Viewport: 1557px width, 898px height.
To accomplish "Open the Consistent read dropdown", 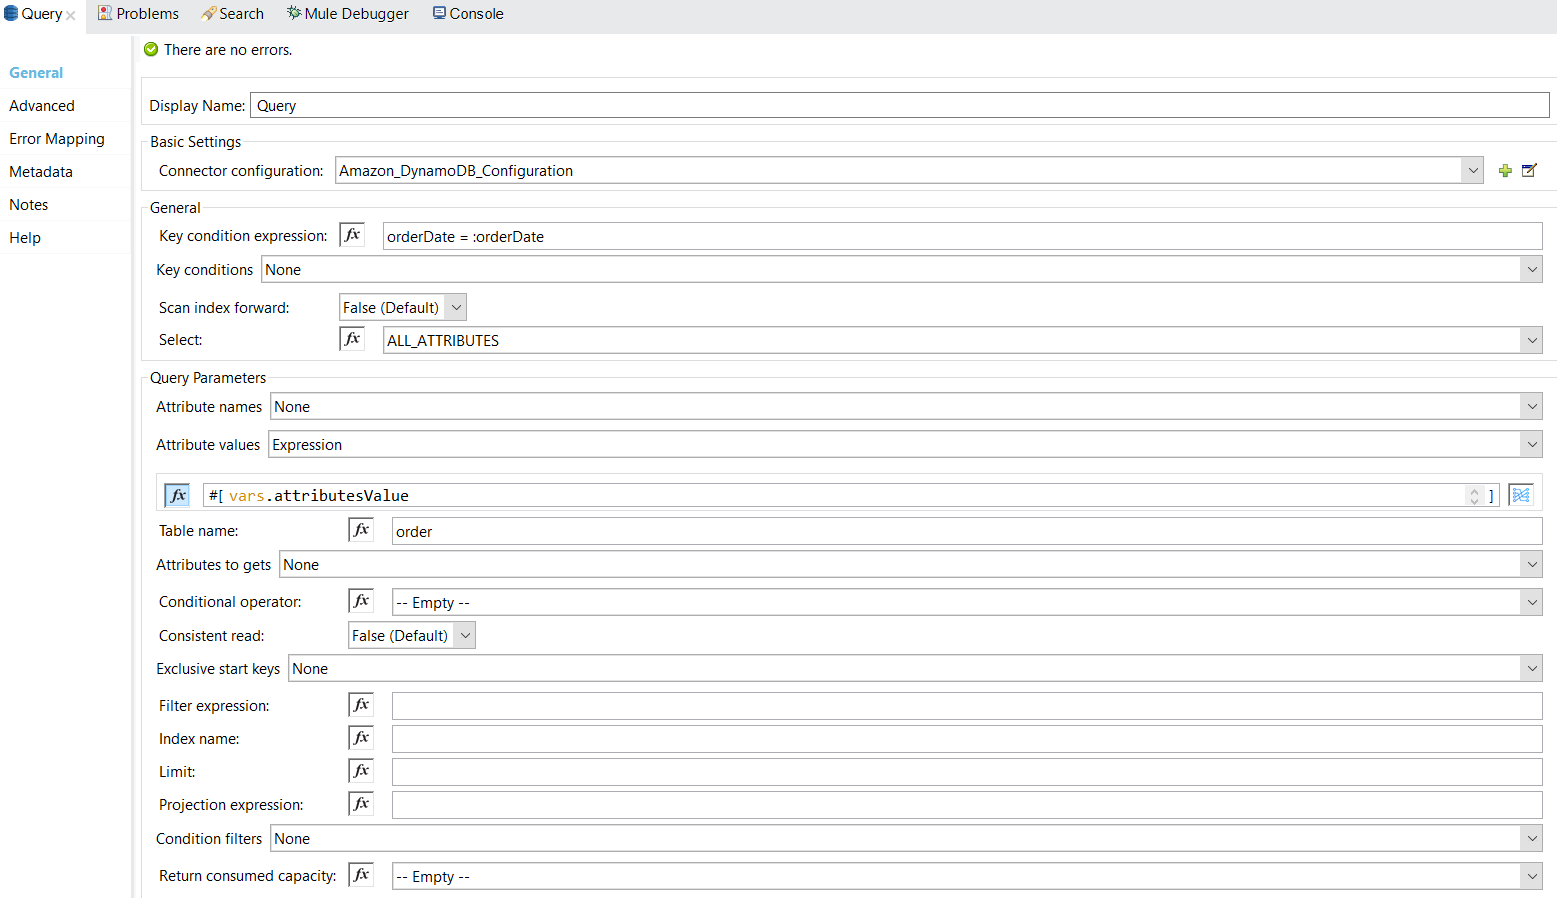I will click(465, 635).
